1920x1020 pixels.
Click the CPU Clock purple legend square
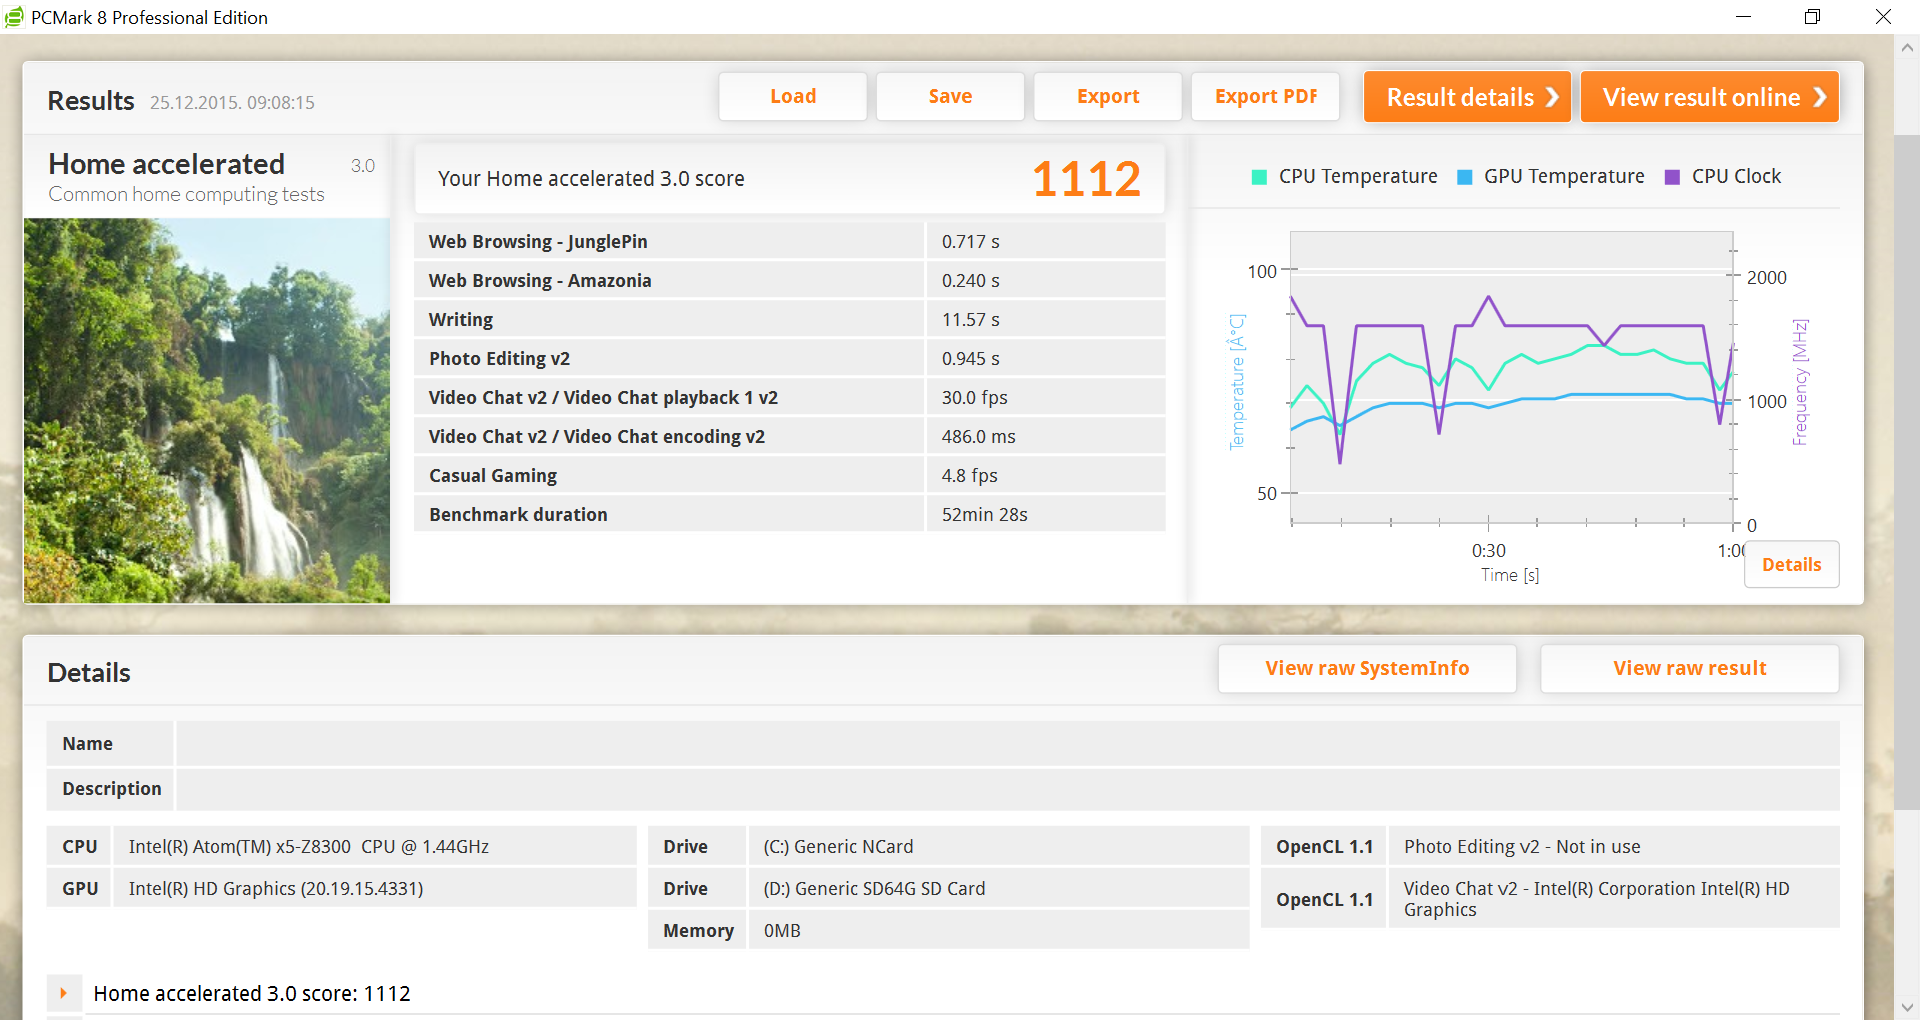[1671, 177]
